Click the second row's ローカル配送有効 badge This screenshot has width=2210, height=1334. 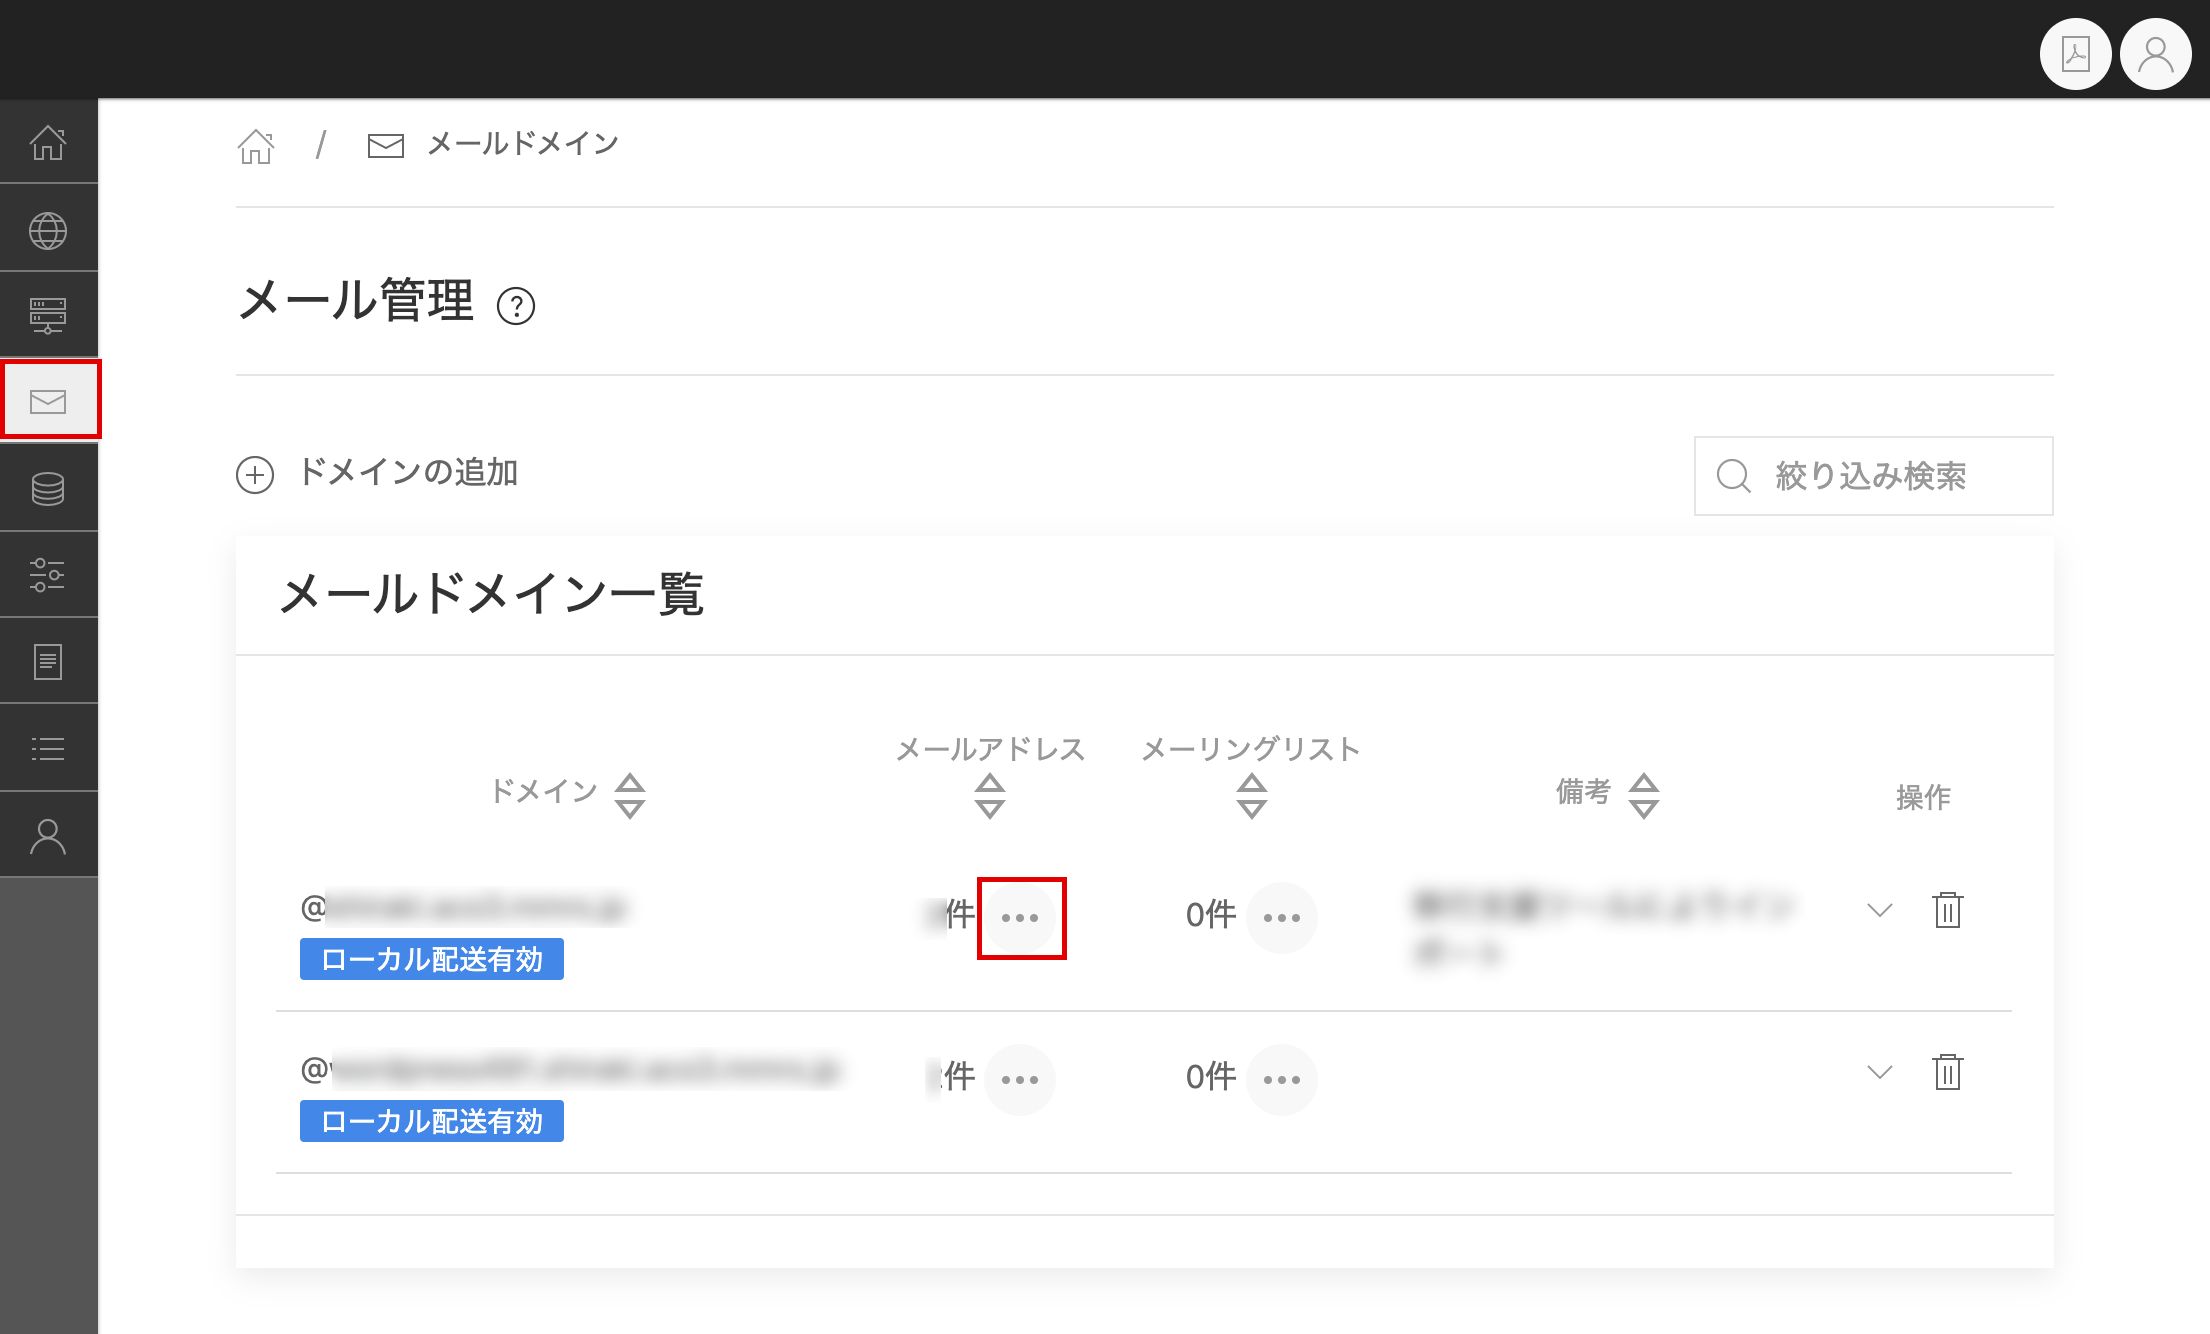tap(432, 1121)
